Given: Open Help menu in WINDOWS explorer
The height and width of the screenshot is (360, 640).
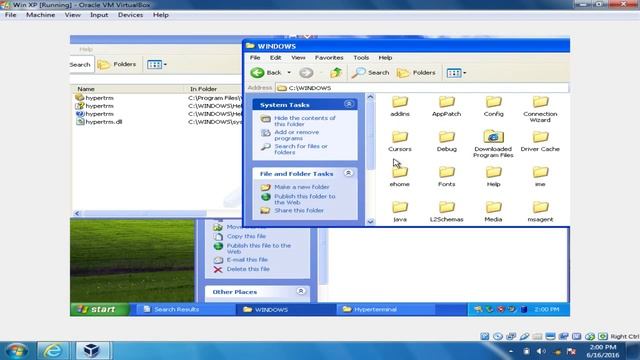Looking at the screenshot, I should tap(385, 58).
